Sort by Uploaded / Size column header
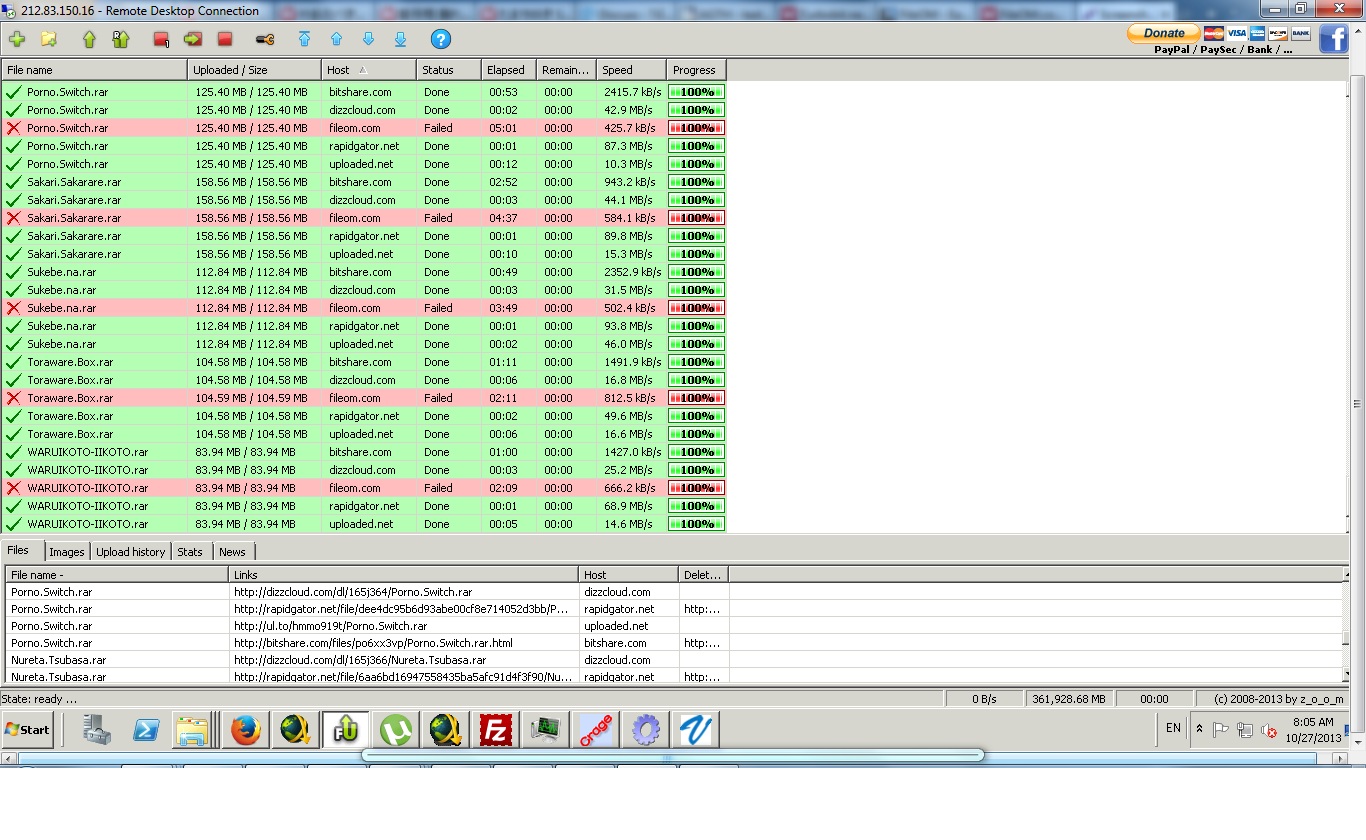The image size is (1366, 840). (x=255, y=70)
